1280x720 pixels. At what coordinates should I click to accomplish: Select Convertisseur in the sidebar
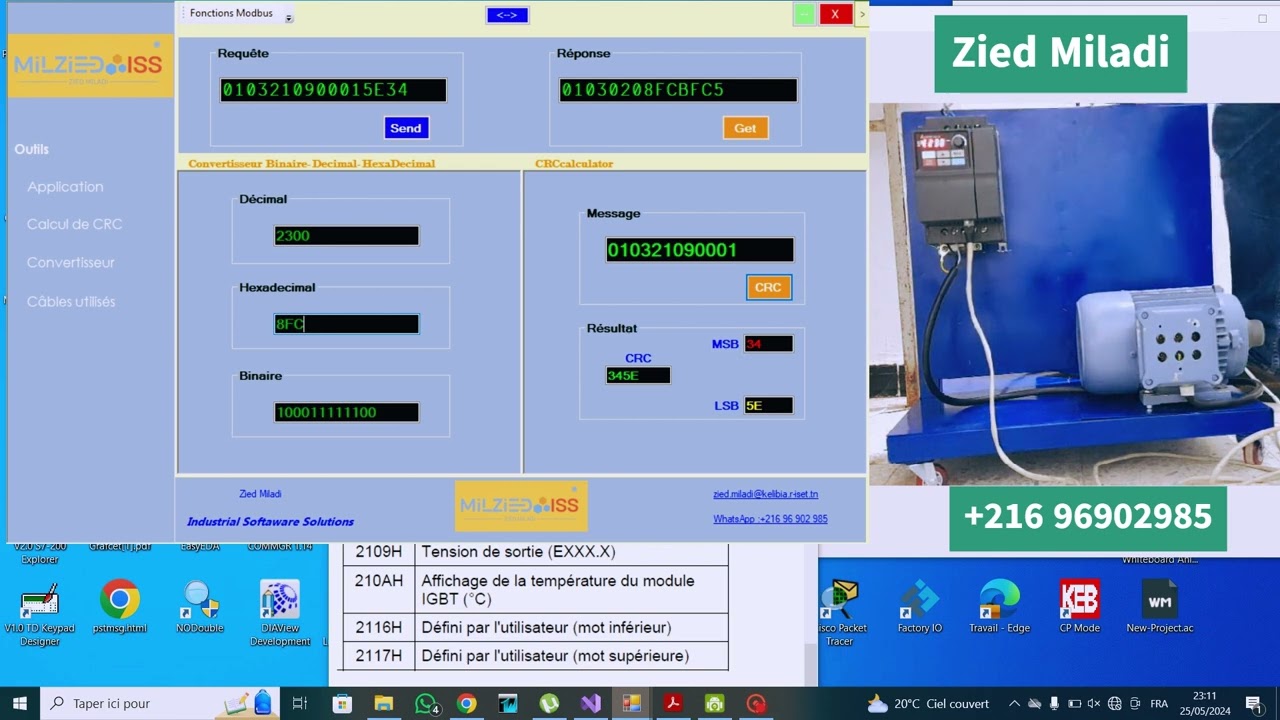71,262
